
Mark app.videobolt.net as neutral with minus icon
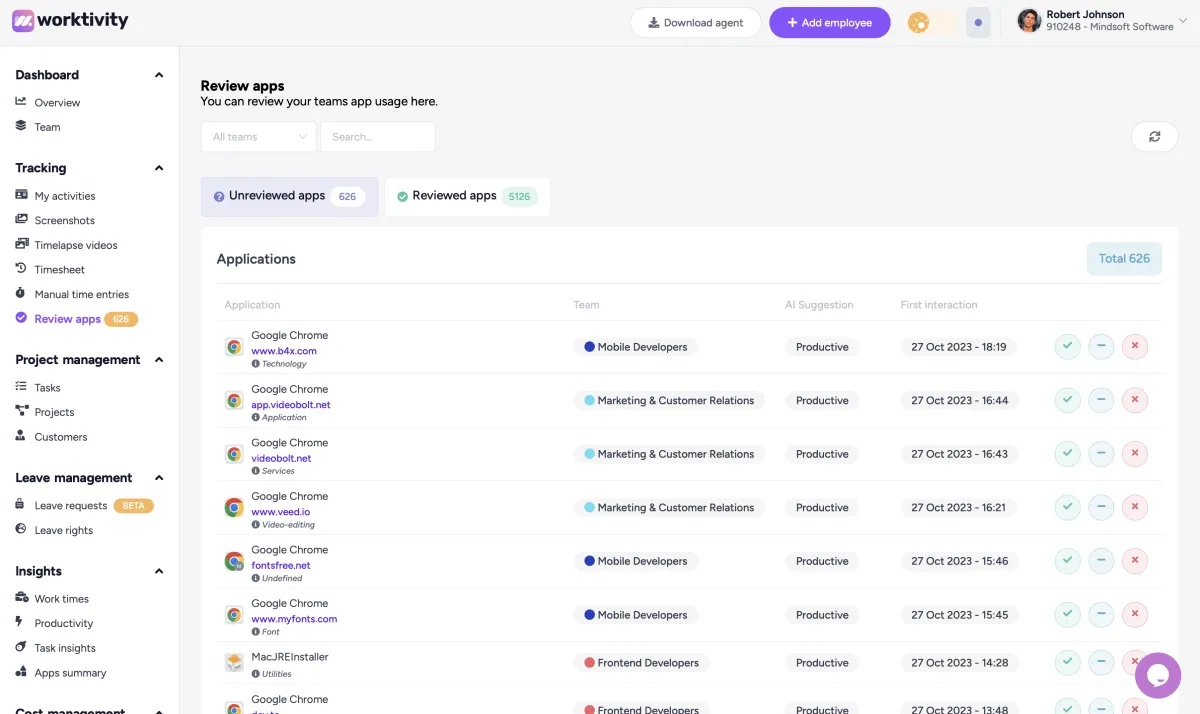(1101, 401)
